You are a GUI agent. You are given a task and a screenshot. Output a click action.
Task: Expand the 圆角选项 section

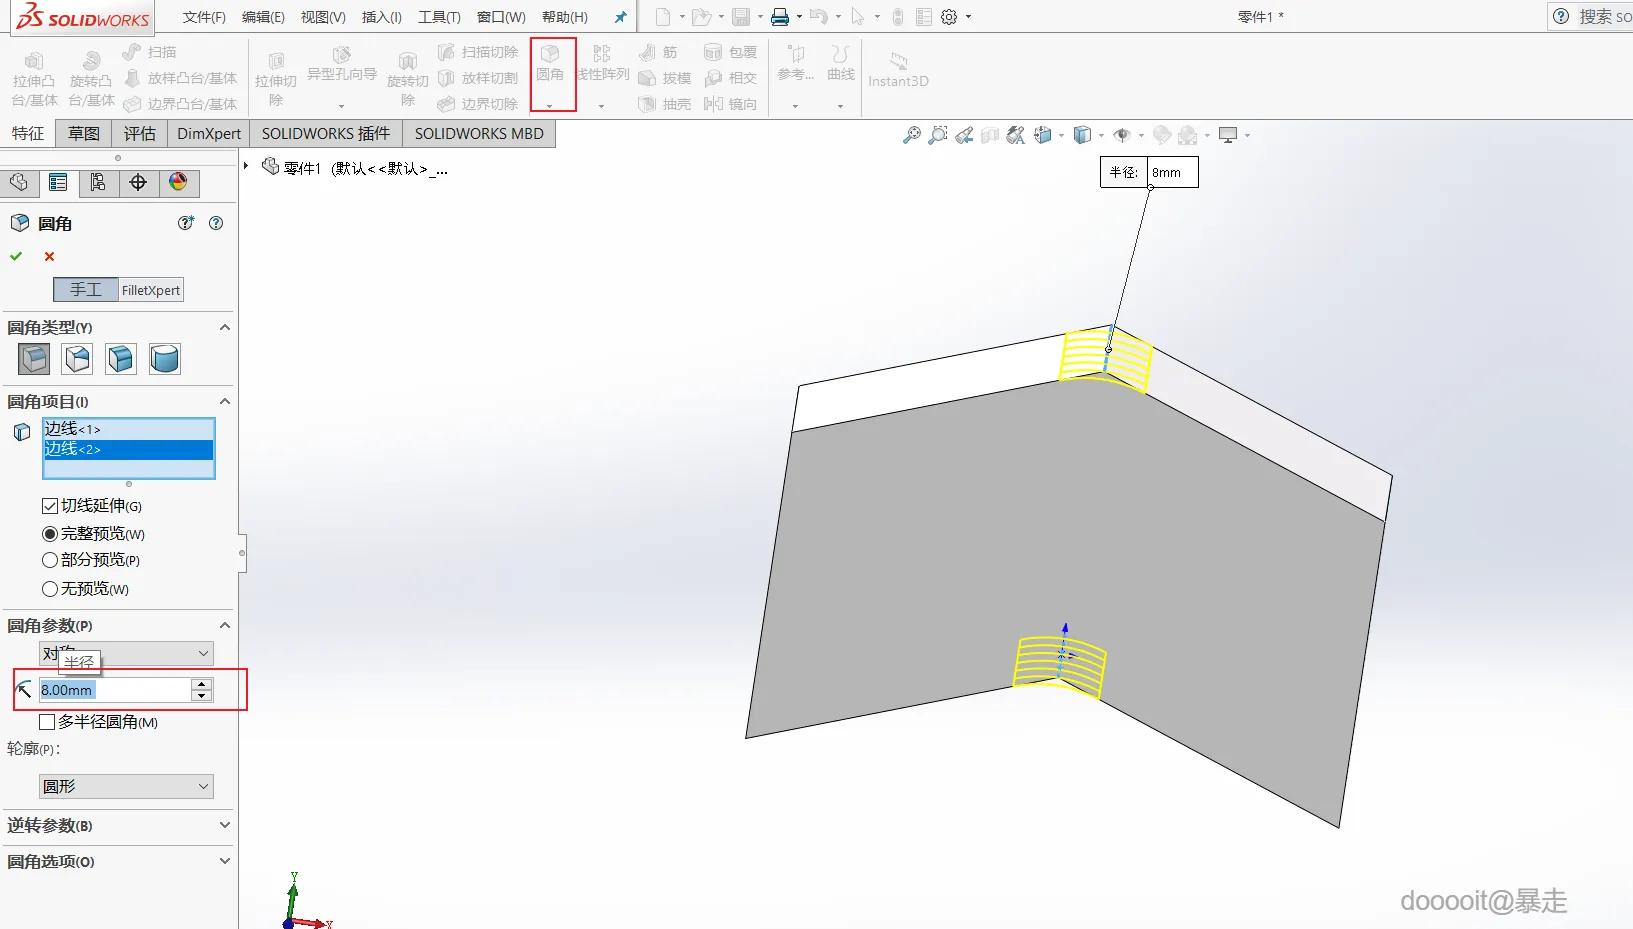[x=225, y=861]
